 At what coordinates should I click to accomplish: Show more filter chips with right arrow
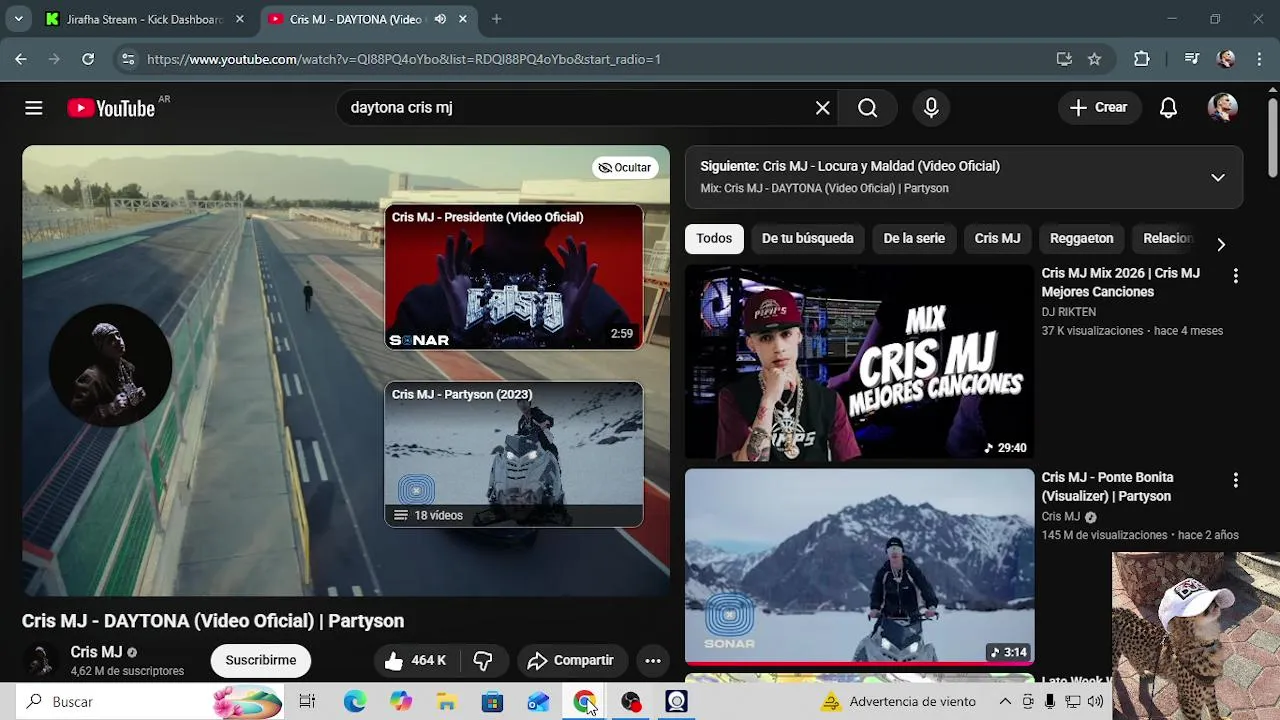pos(1221,244)
